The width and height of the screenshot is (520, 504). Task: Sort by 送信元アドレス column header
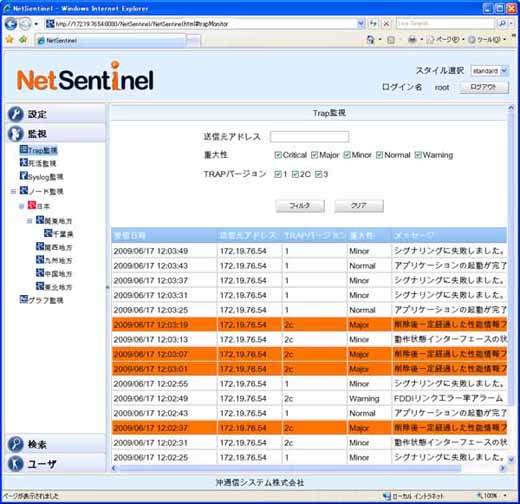coord(249,236)
